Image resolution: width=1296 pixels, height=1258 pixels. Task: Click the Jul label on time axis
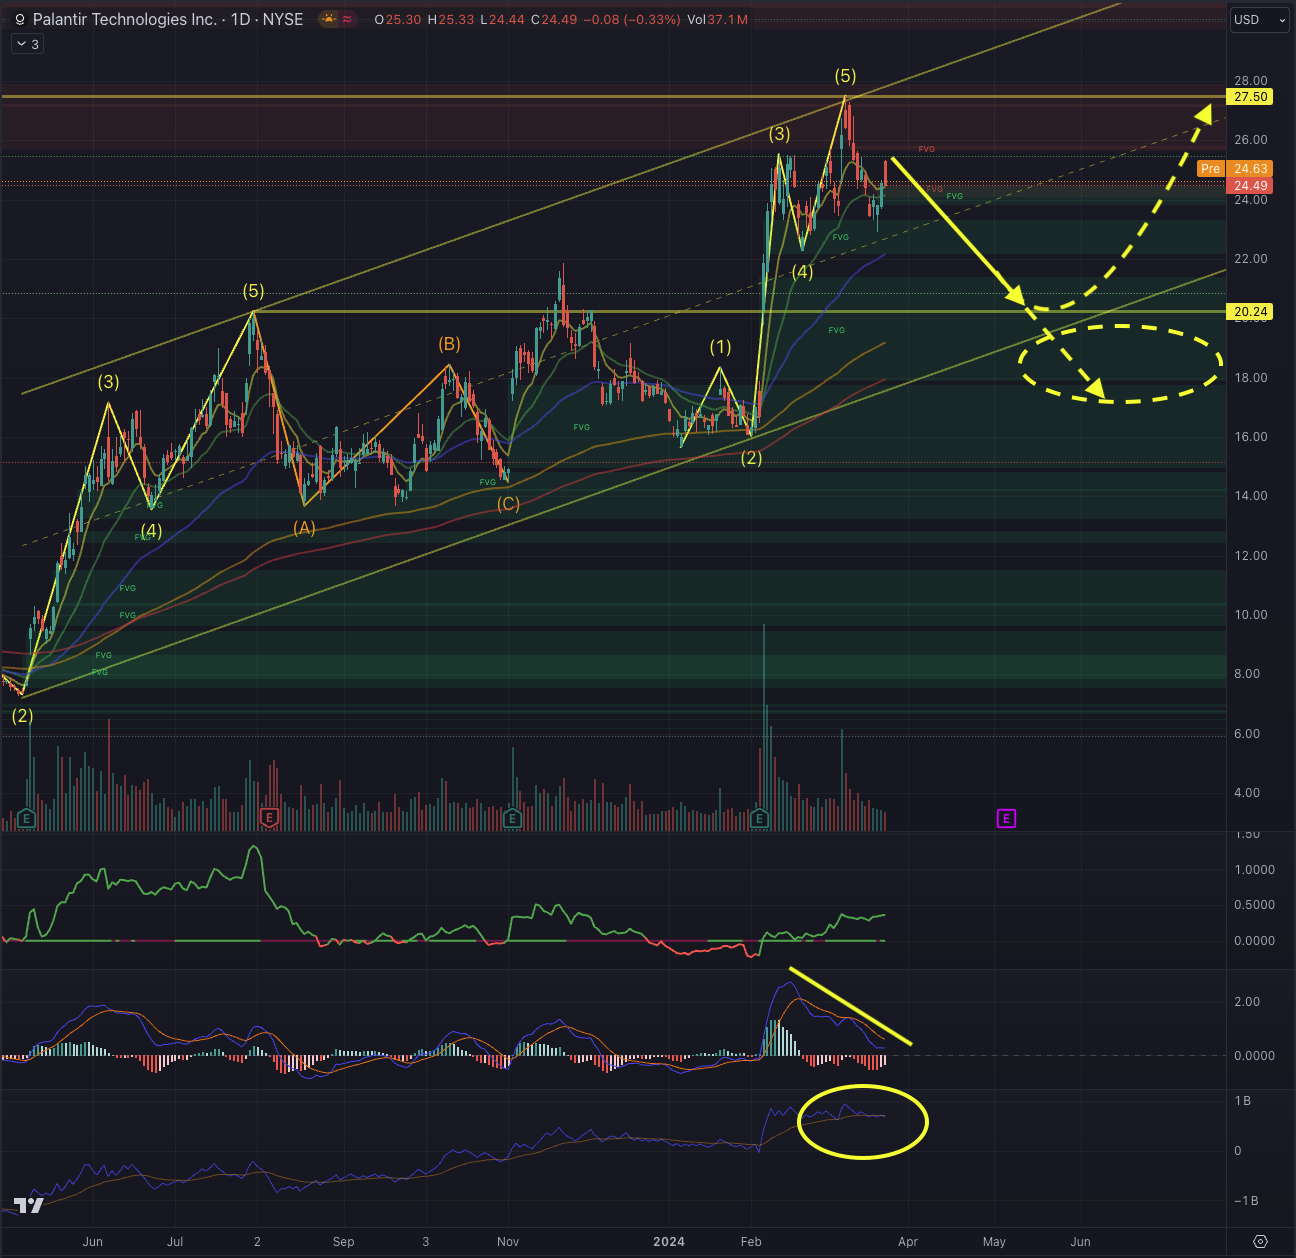175,1242
